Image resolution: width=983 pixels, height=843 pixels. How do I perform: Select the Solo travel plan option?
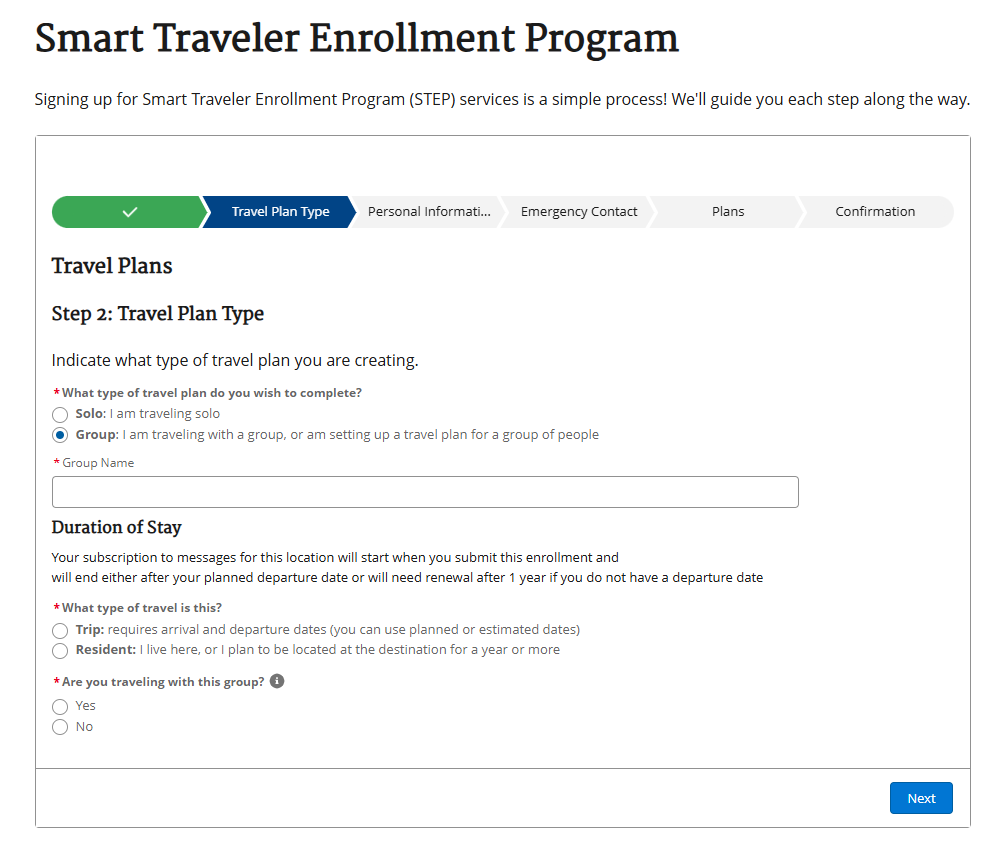[60, 414]
